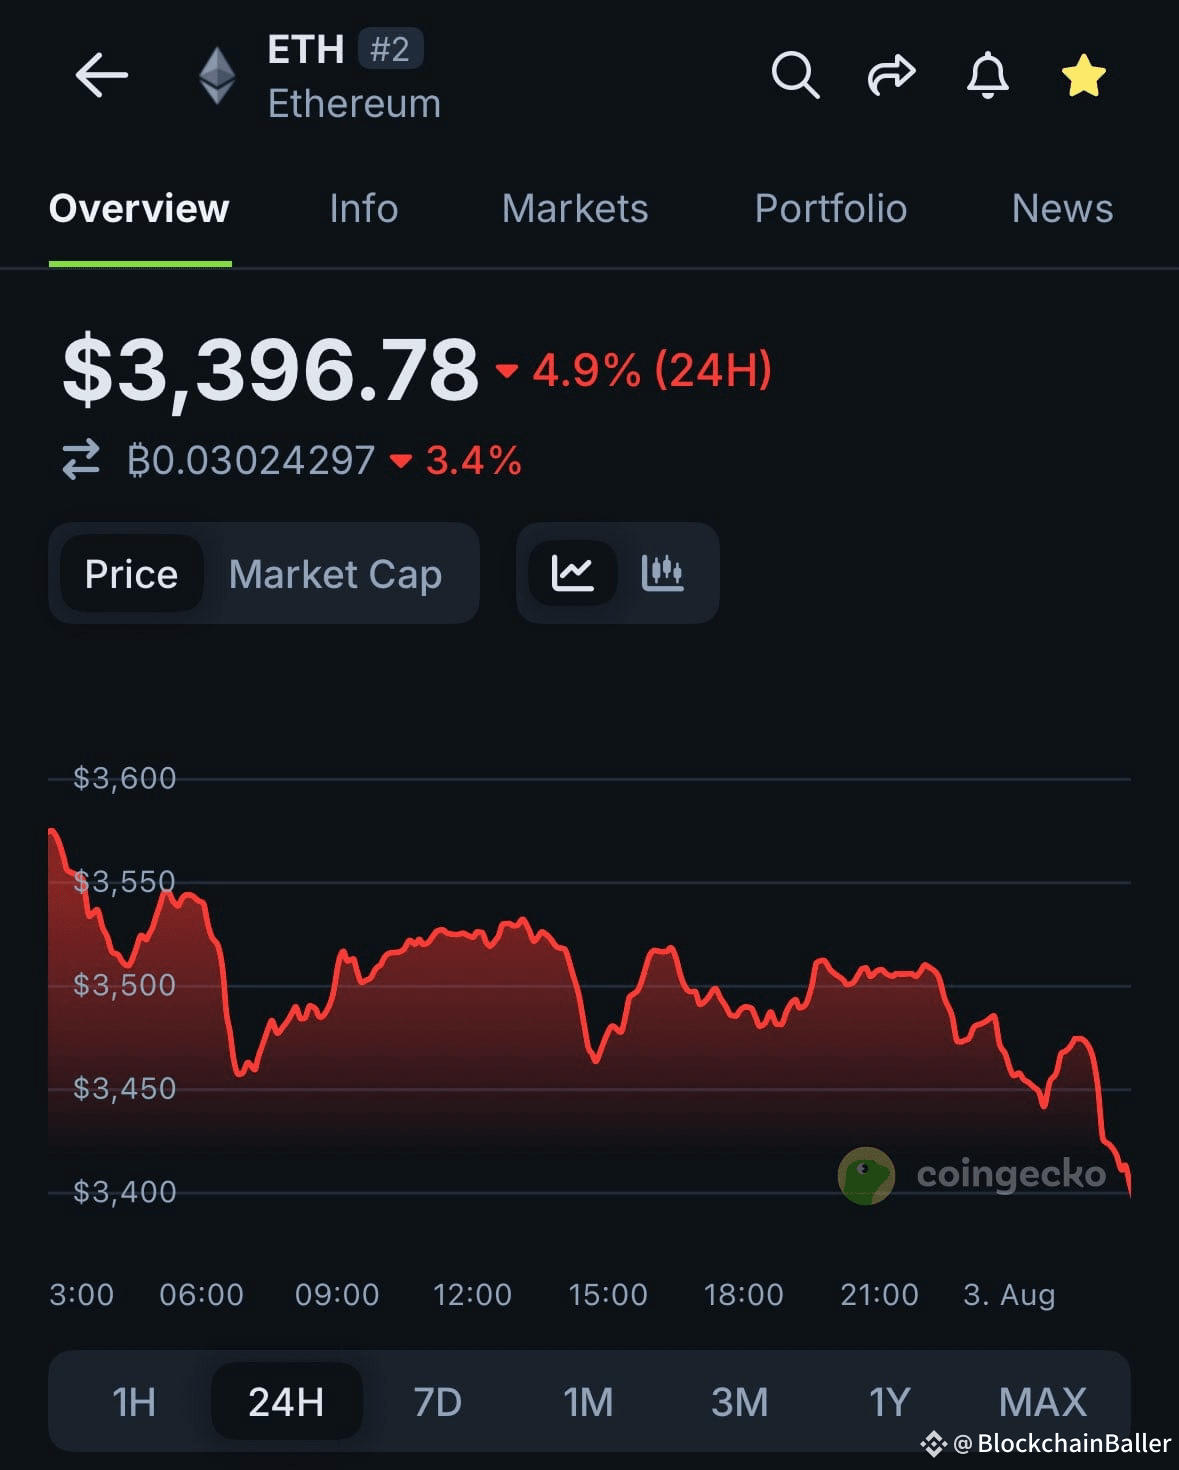Open the search magnifier icon
Image resolution: width=1179 pixels, height=1470 pixels.
tap(795, 75)
